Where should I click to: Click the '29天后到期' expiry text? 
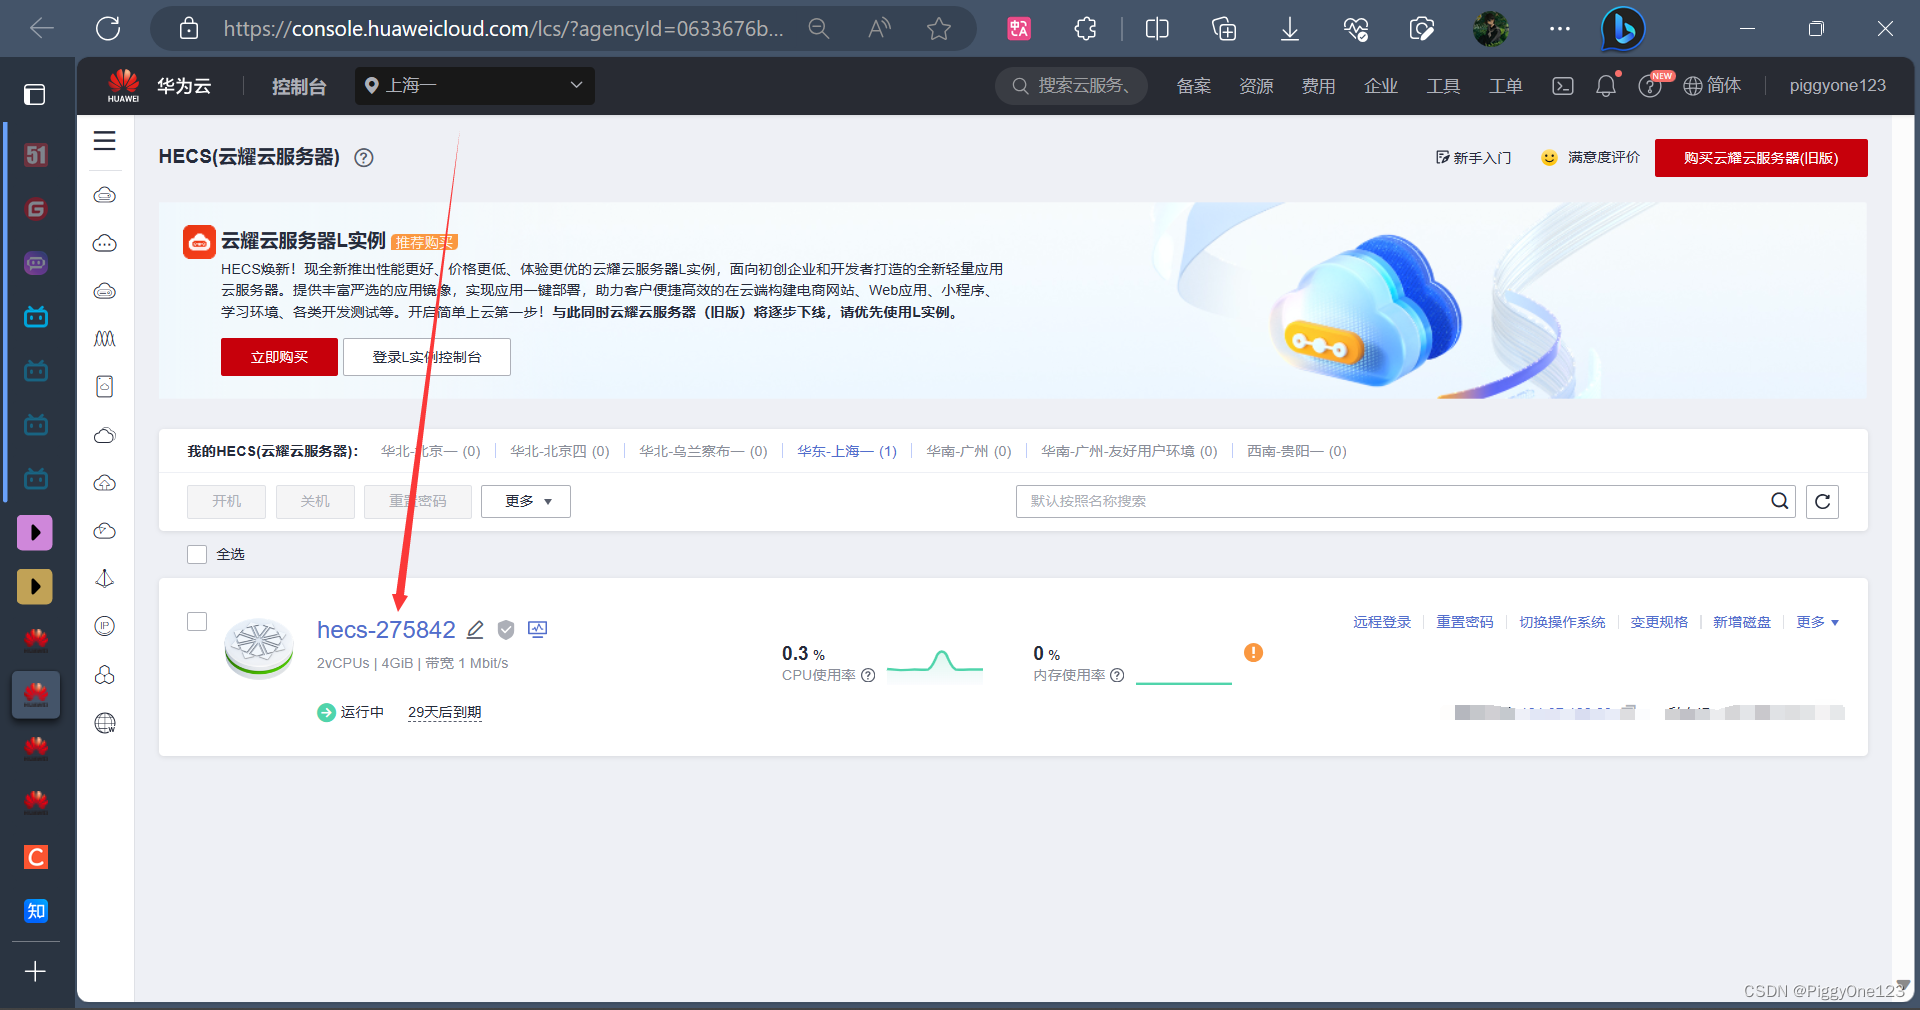click(x=445, y=713)
